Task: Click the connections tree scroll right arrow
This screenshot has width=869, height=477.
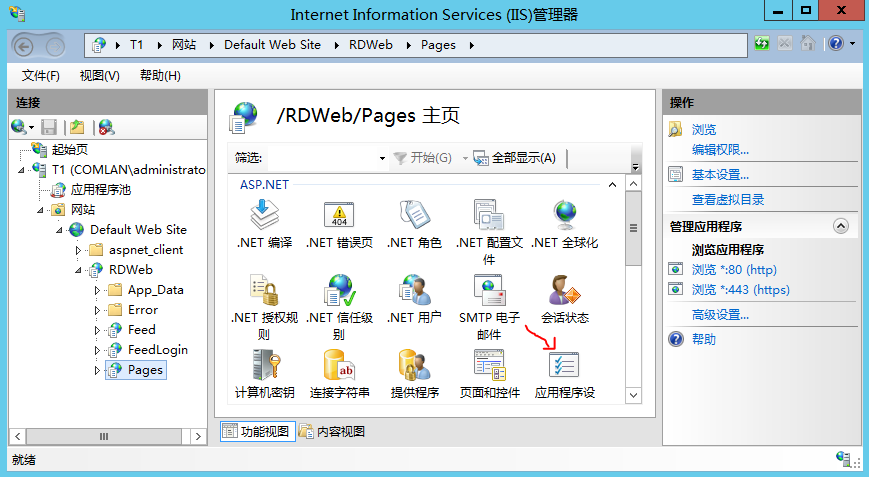Action: [x=198, y=437]
